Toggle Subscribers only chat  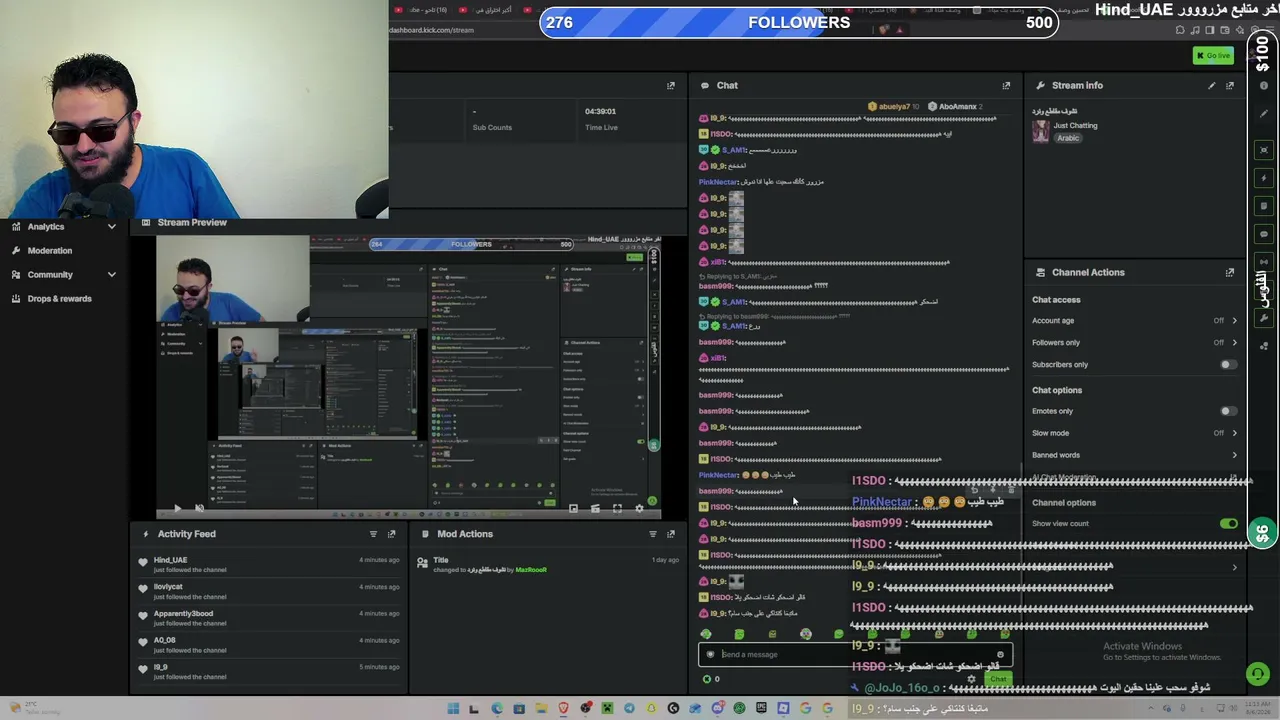click(1228, 365)
